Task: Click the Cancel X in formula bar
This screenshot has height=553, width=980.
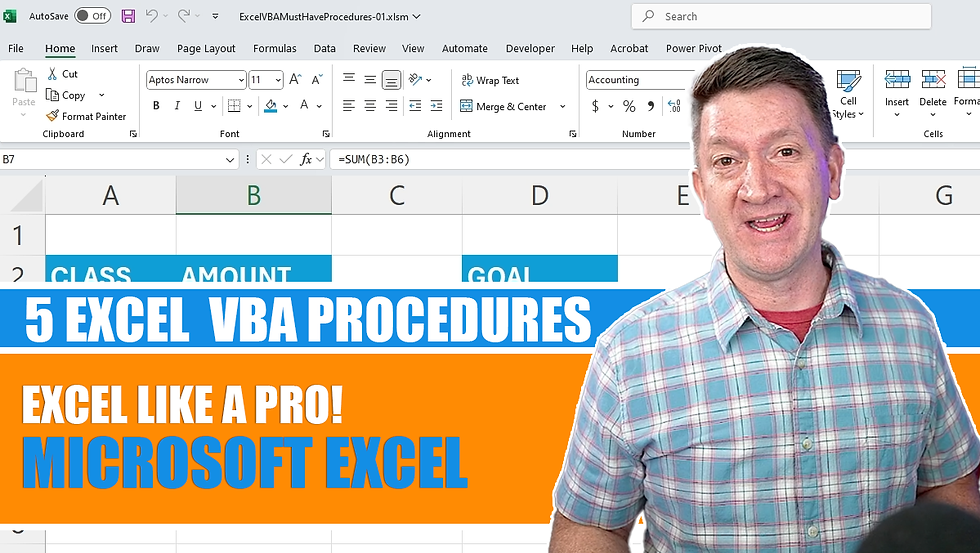Action: click(x=266, y=159)
